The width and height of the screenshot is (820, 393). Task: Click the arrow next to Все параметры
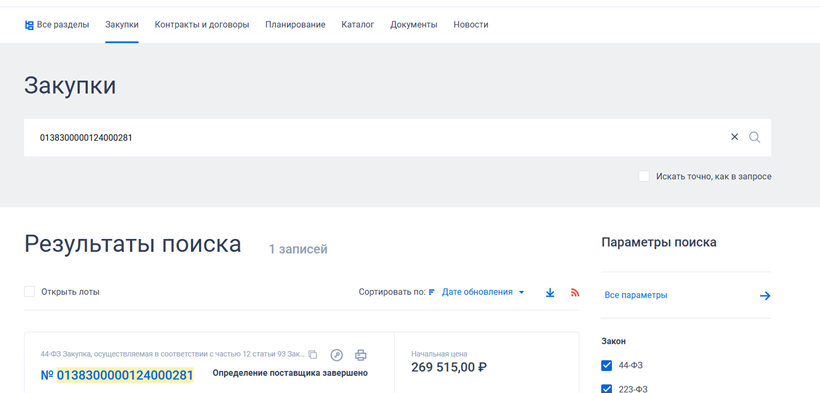tap(765, 296)
